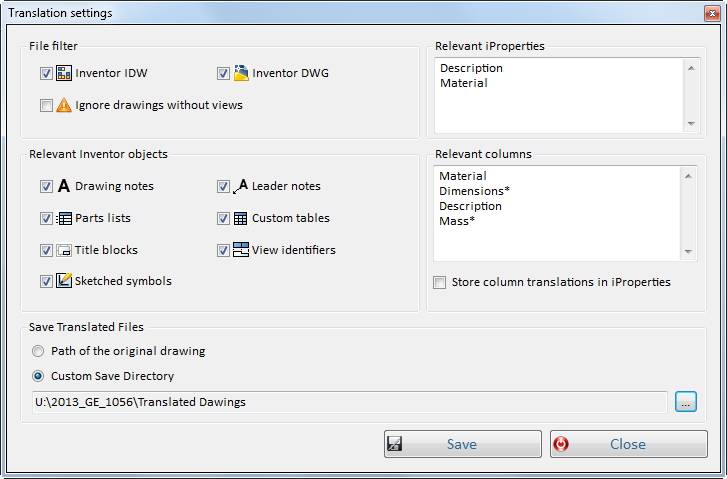
Task: Click the Drawing notes letter icon
Action: pyautogui.click(x=64, y=186)
